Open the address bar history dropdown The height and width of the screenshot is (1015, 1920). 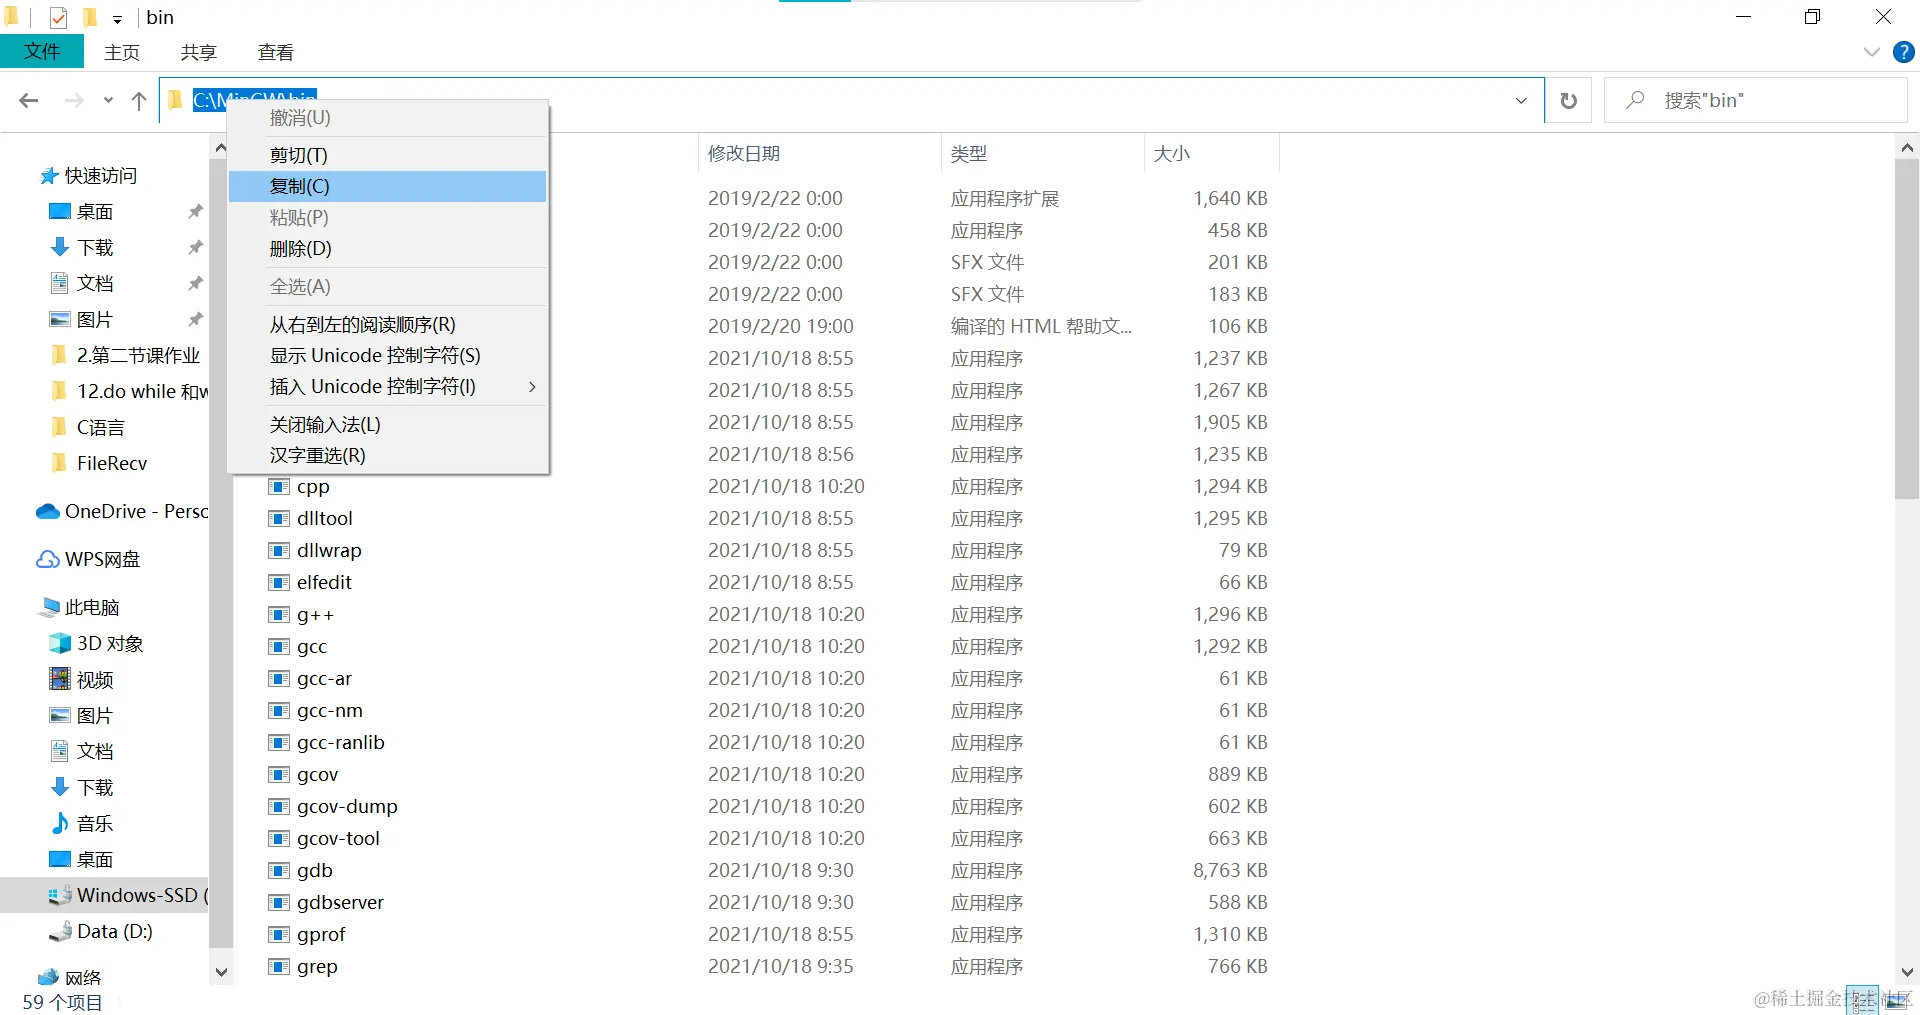tap(1521, 100)
